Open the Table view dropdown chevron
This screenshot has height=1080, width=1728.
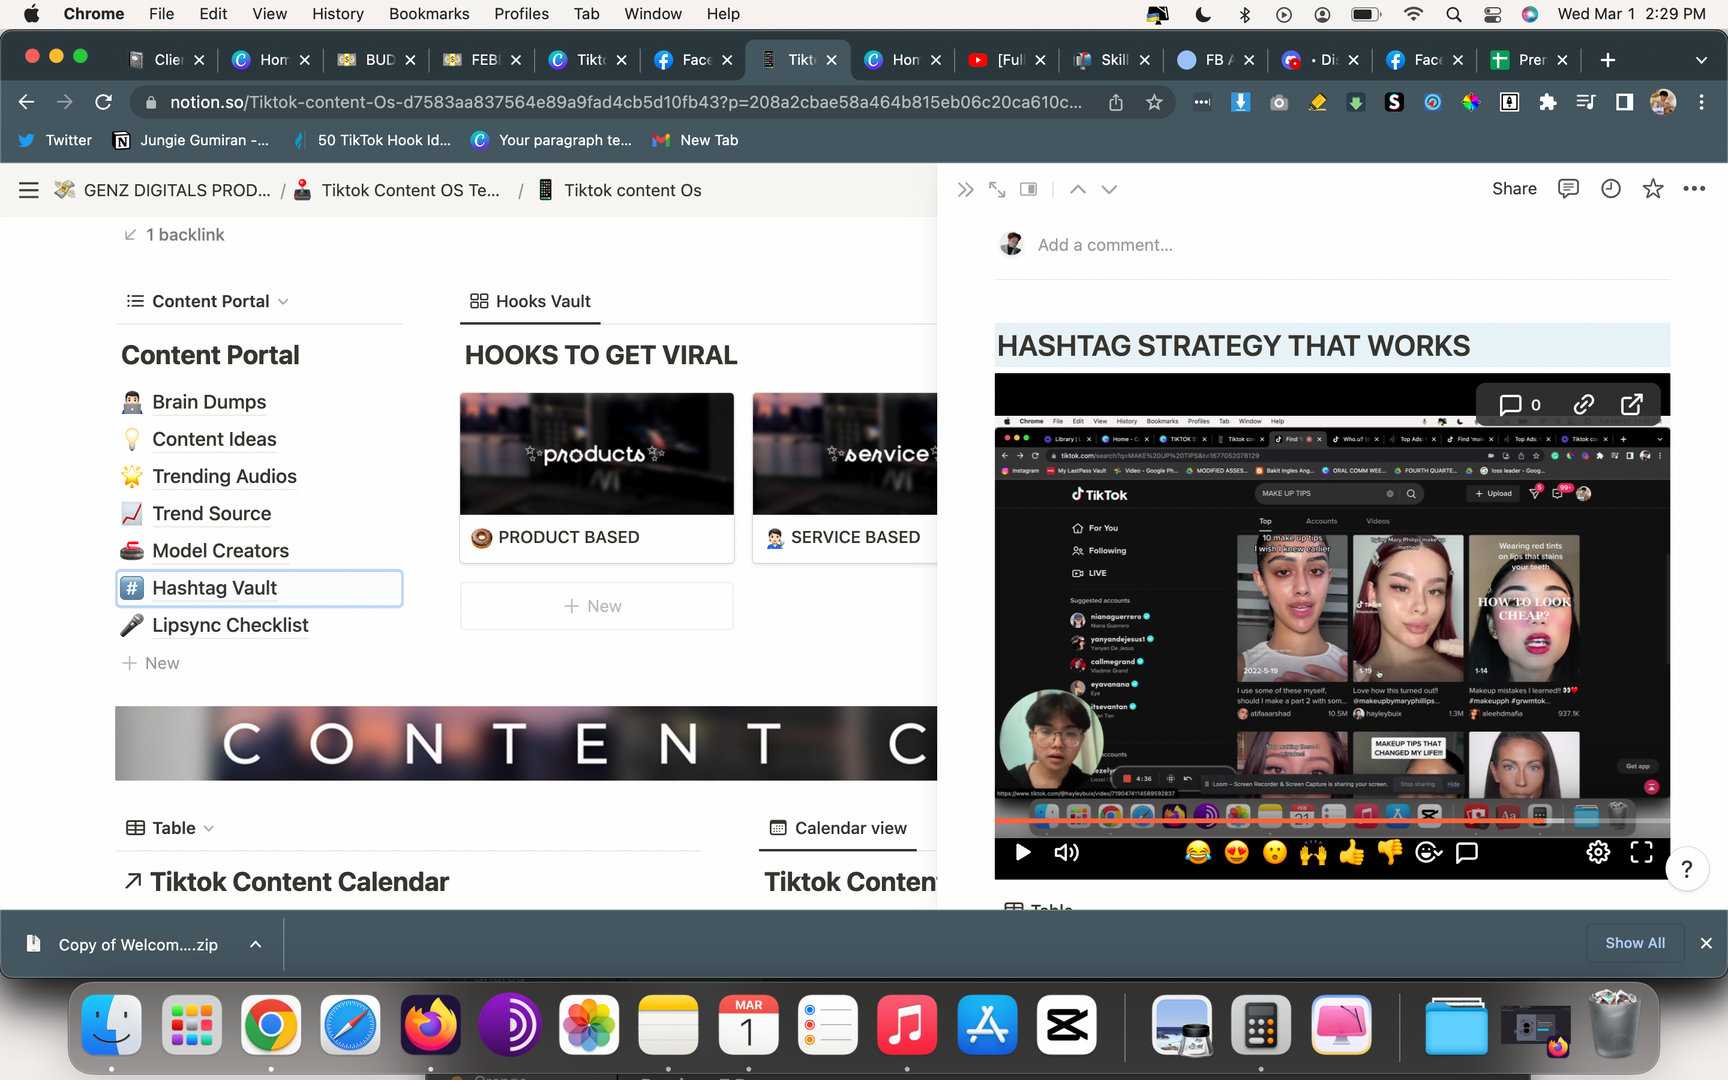[209, 829]
